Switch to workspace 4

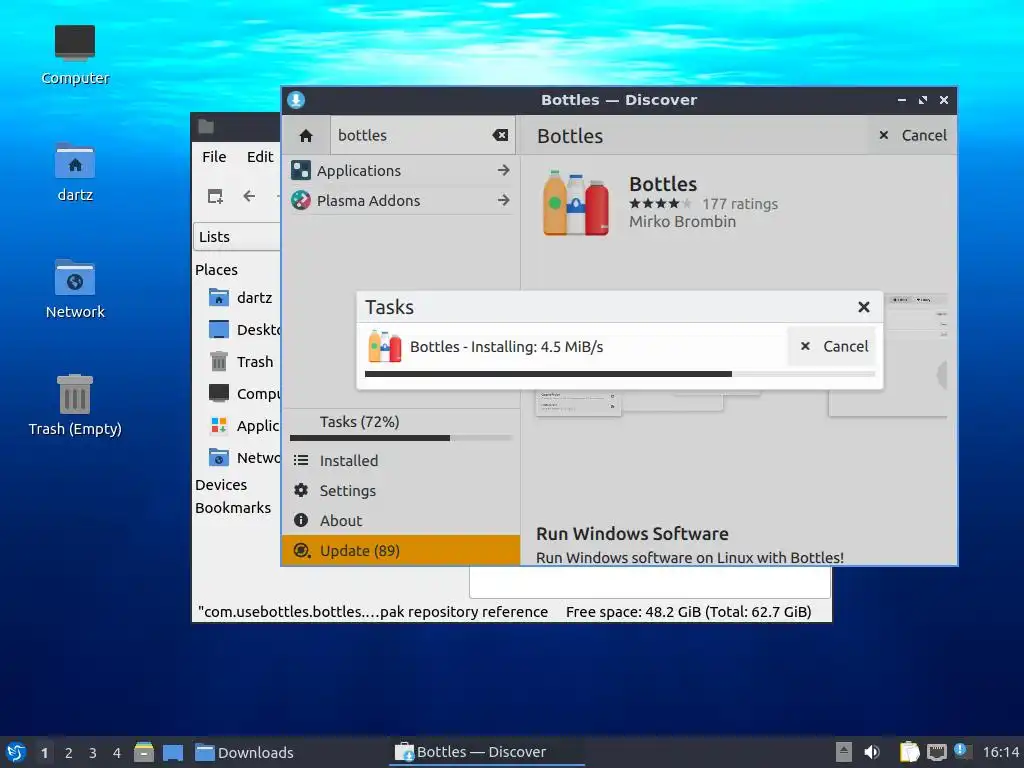[117, 753]
